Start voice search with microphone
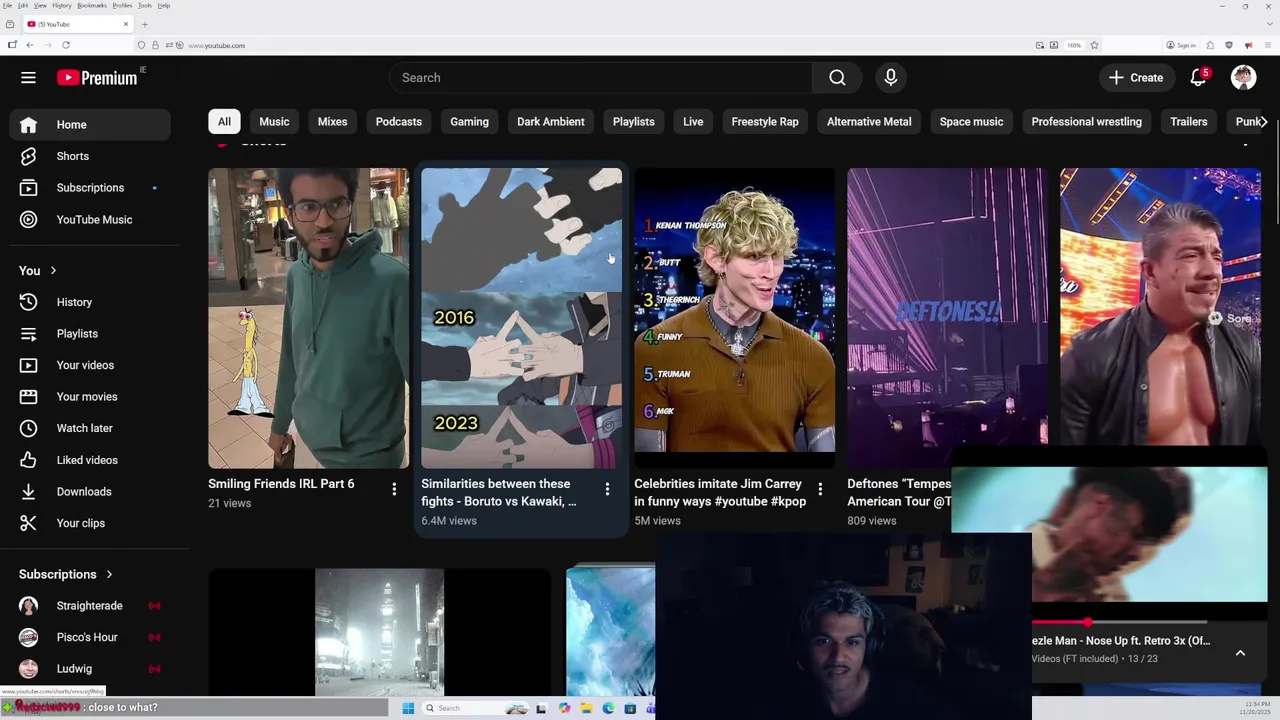The image size is (1280, 720). click(x=890, y=77)
